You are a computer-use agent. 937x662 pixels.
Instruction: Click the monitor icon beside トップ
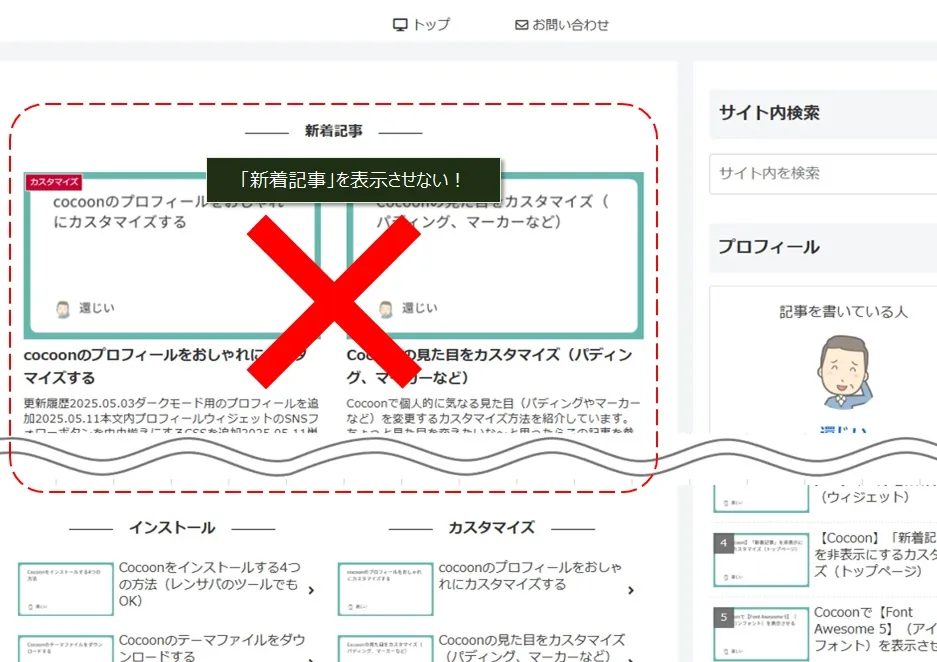coord(400,25)
